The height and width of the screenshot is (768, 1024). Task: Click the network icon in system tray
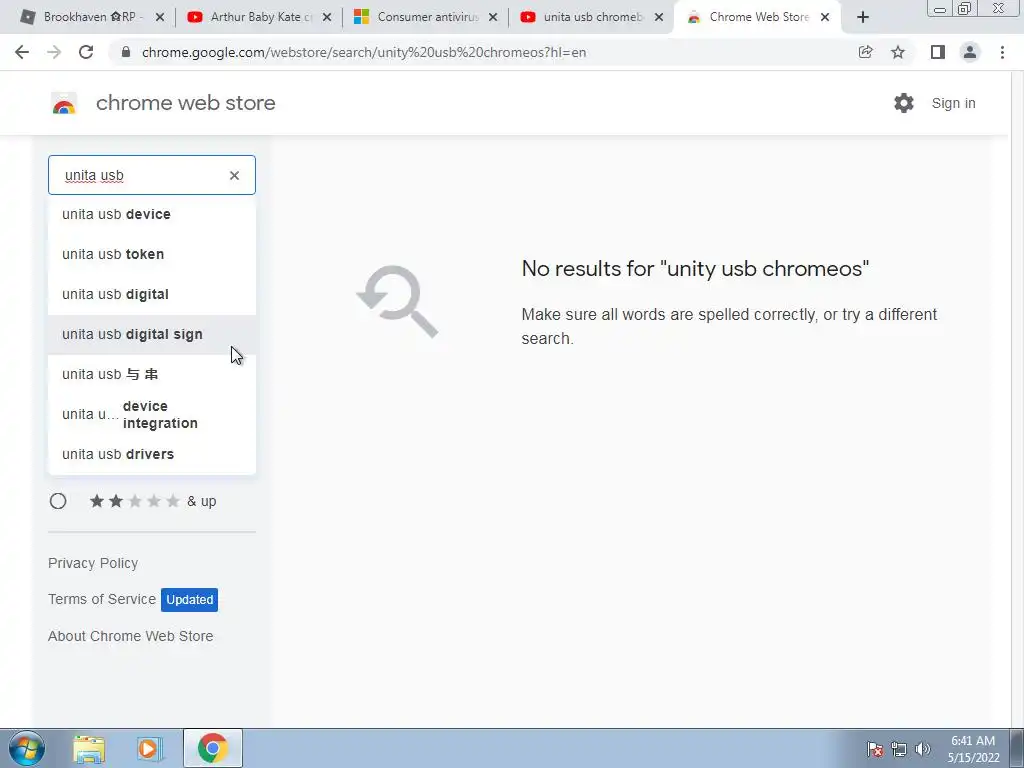pyautogui.click(x=899, y=749)
